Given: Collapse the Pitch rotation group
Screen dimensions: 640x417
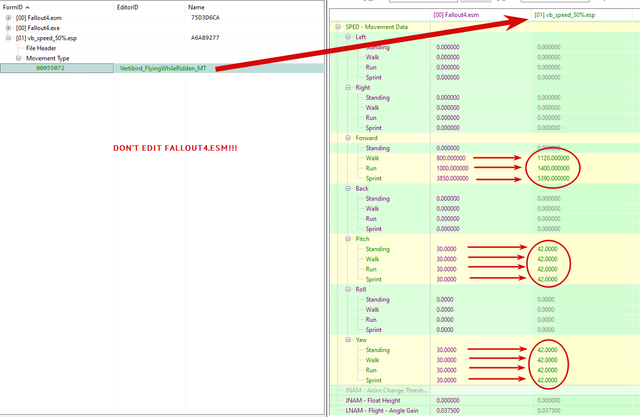Looking at the screenshot, I should [348, 239].
